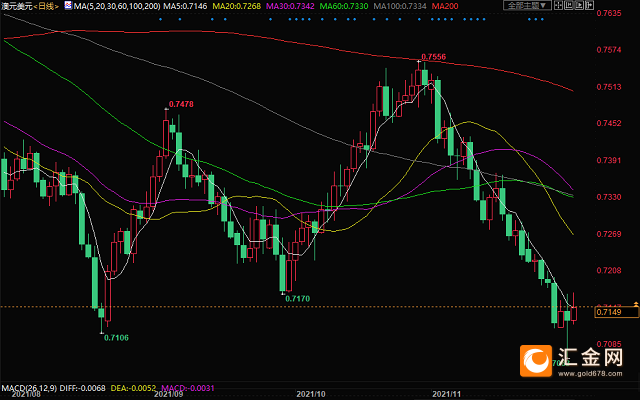Click the 0.7330 price axis label
640x400 pixels.
tap(609, 197)
